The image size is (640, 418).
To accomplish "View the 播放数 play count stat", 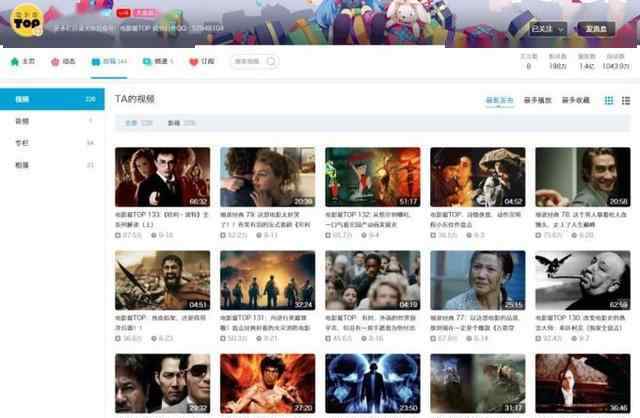I will [616, 61].
